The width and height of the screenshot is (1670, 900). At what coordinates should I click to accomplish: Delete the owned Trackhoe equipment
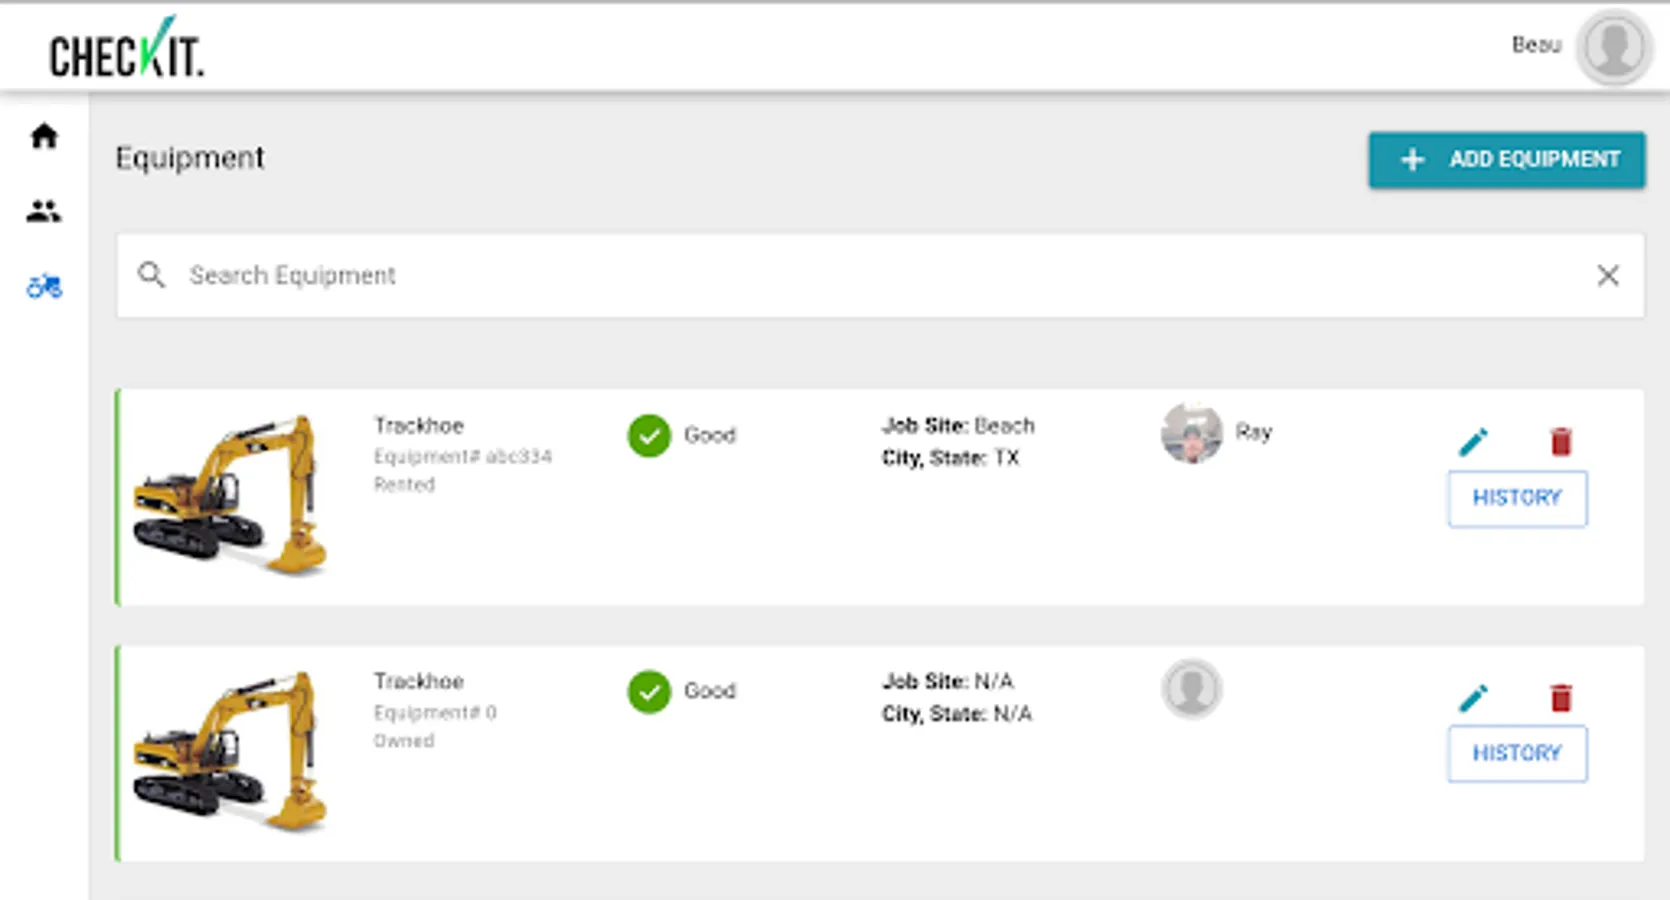[x=1560, y=697]
